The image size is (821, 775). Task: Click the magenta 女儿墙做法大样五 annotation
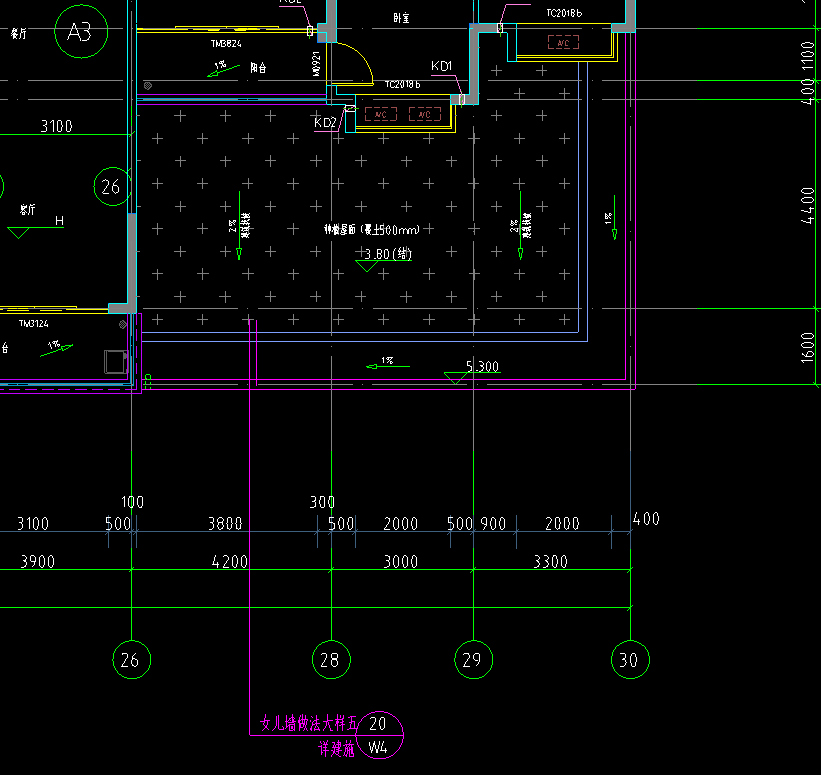click(309, 724)
